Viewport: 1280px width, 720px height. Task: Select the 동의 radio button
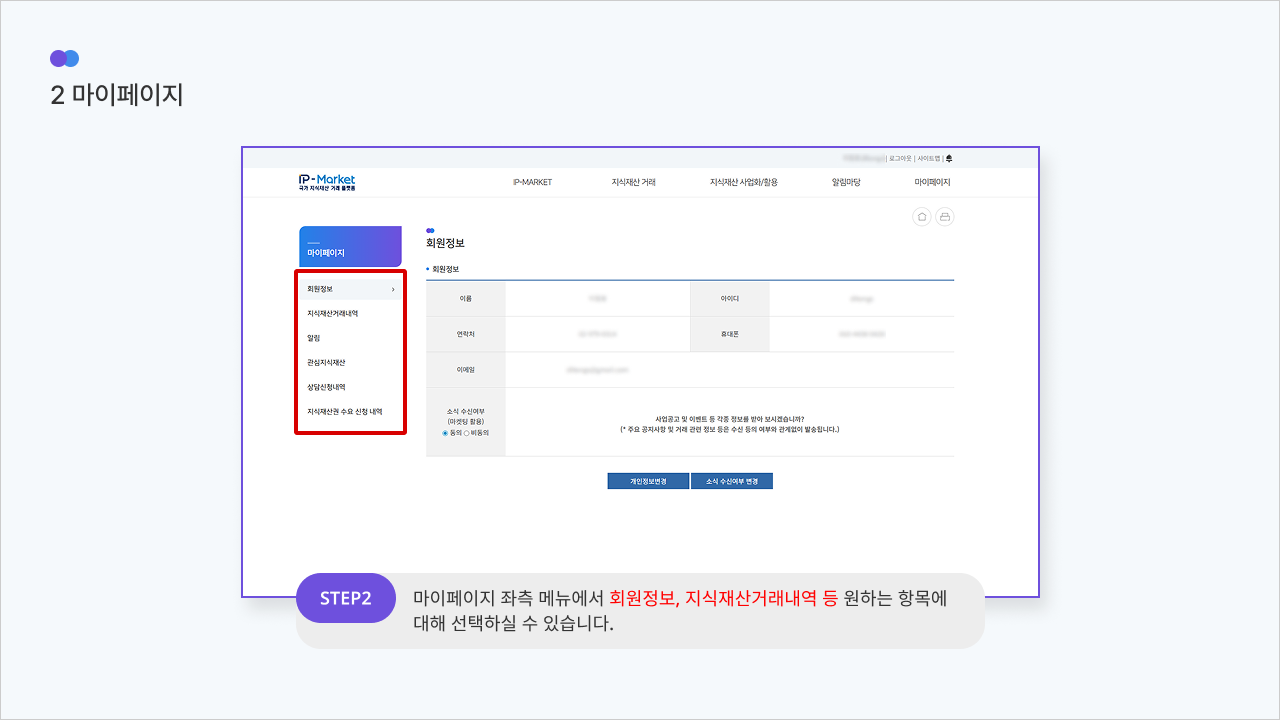pyautogui.click(x=445, y=433)
